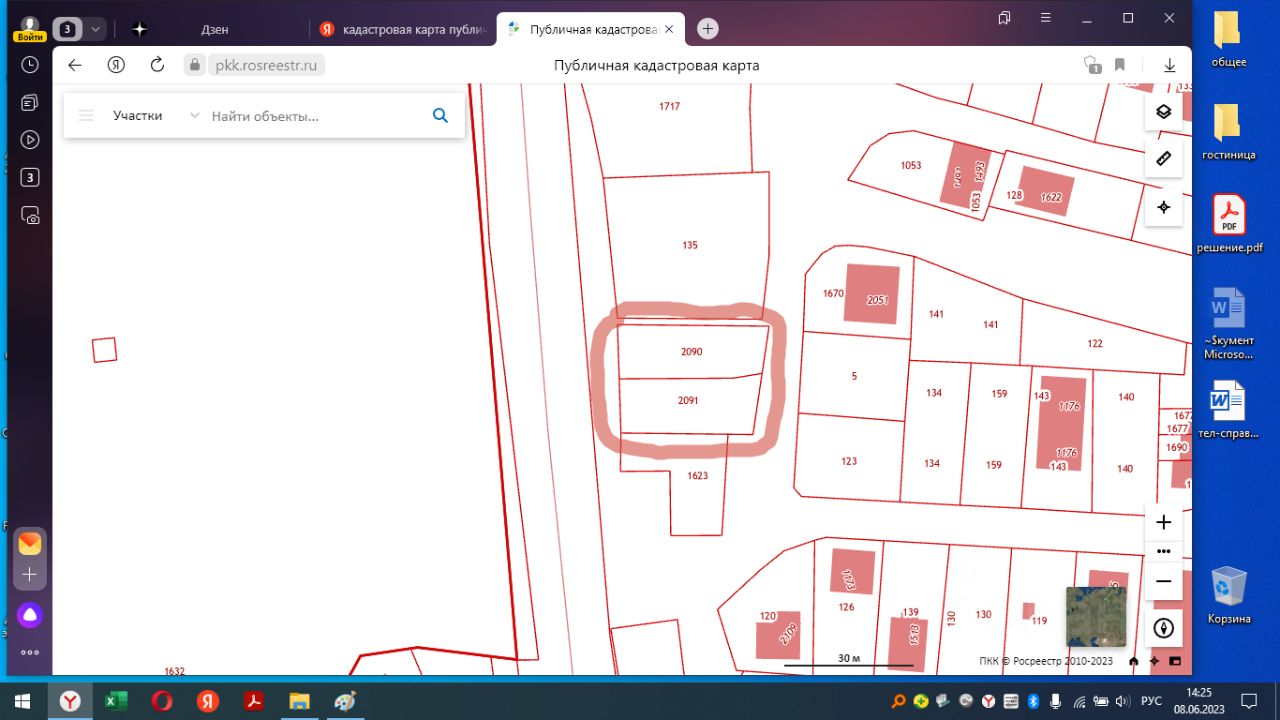Open the three-dots zoom options
Screen dimensions: 1280x720
(x=1163, y=551)
